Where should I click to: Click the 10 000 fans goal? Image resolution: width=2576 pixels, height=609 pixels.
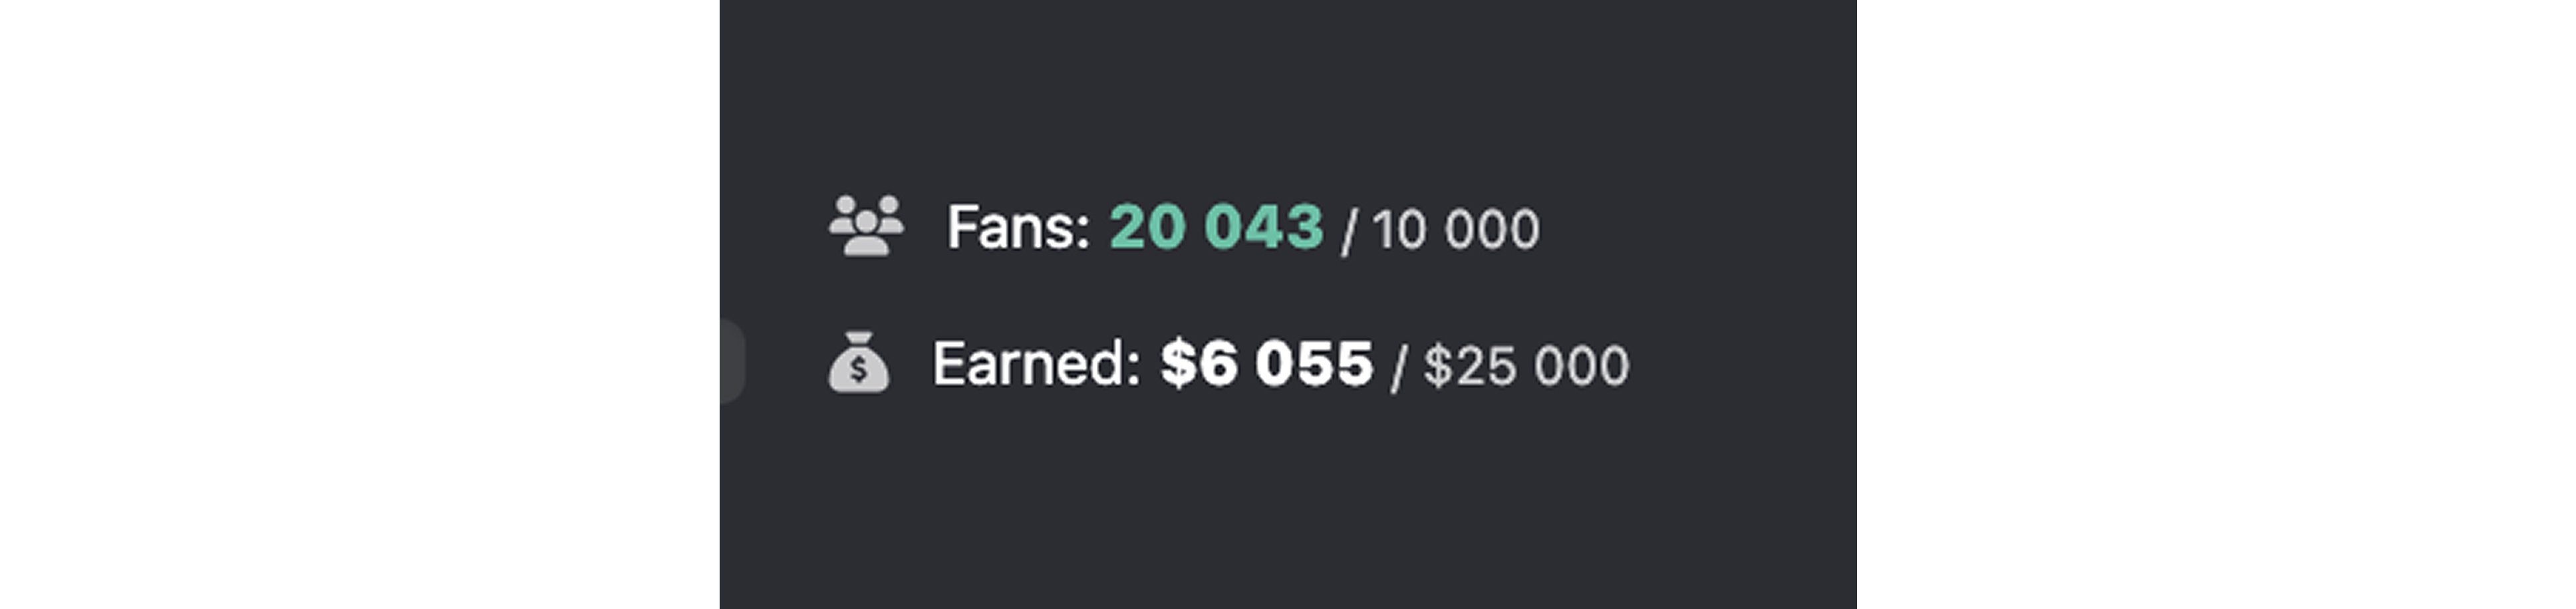pos(1455,230)
